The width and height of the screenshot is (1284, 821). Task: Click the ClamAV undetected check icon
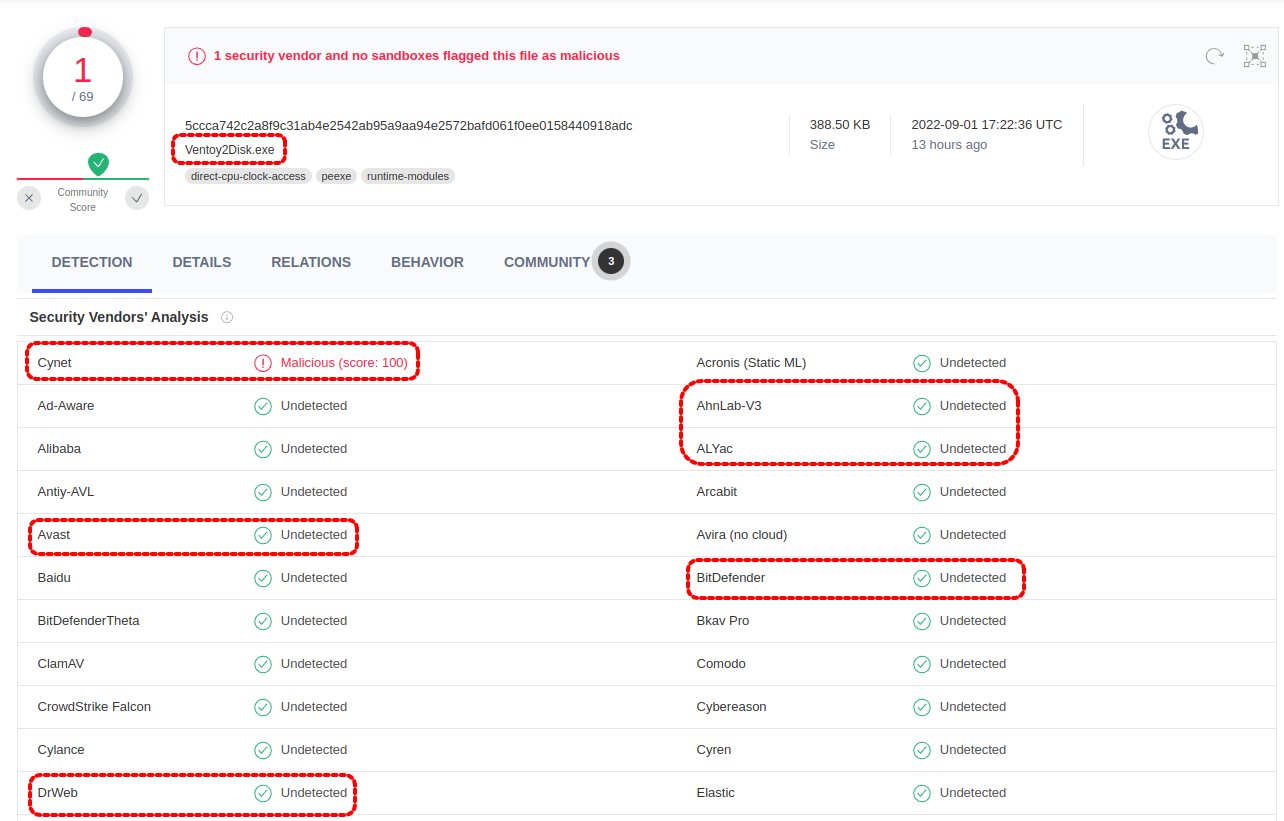[263, 664]
